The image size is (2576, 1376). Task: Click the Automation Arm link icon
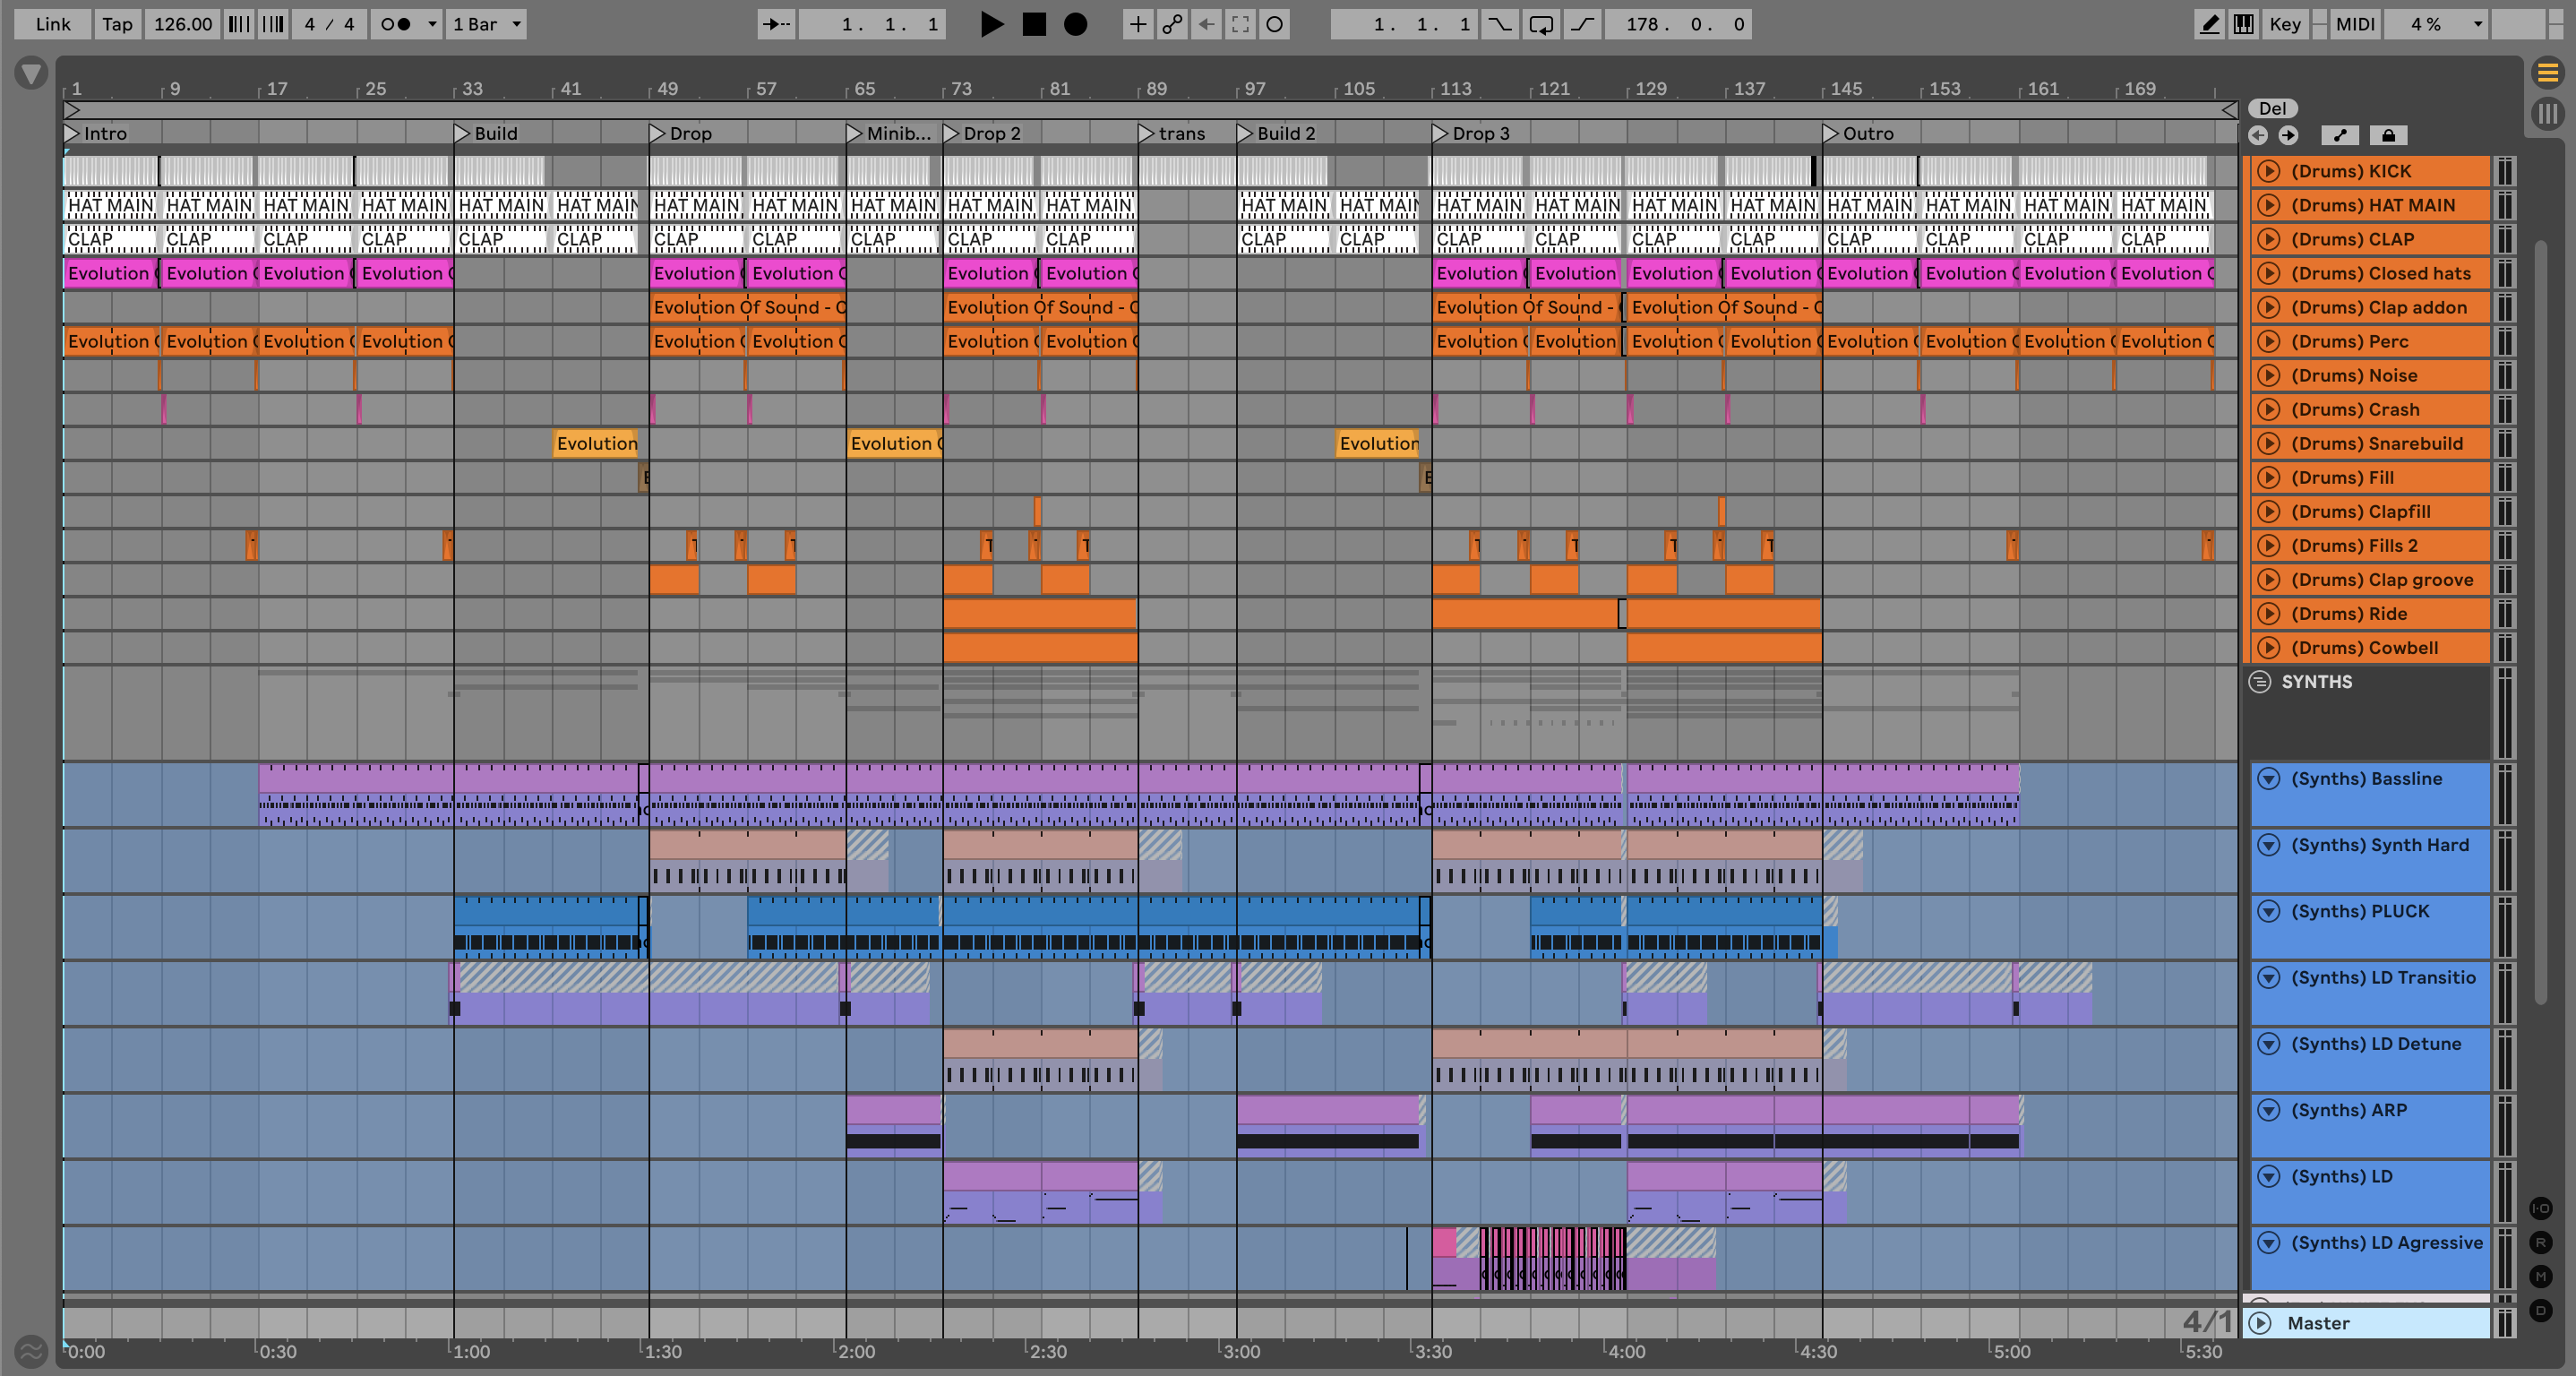pos(1172,24)
